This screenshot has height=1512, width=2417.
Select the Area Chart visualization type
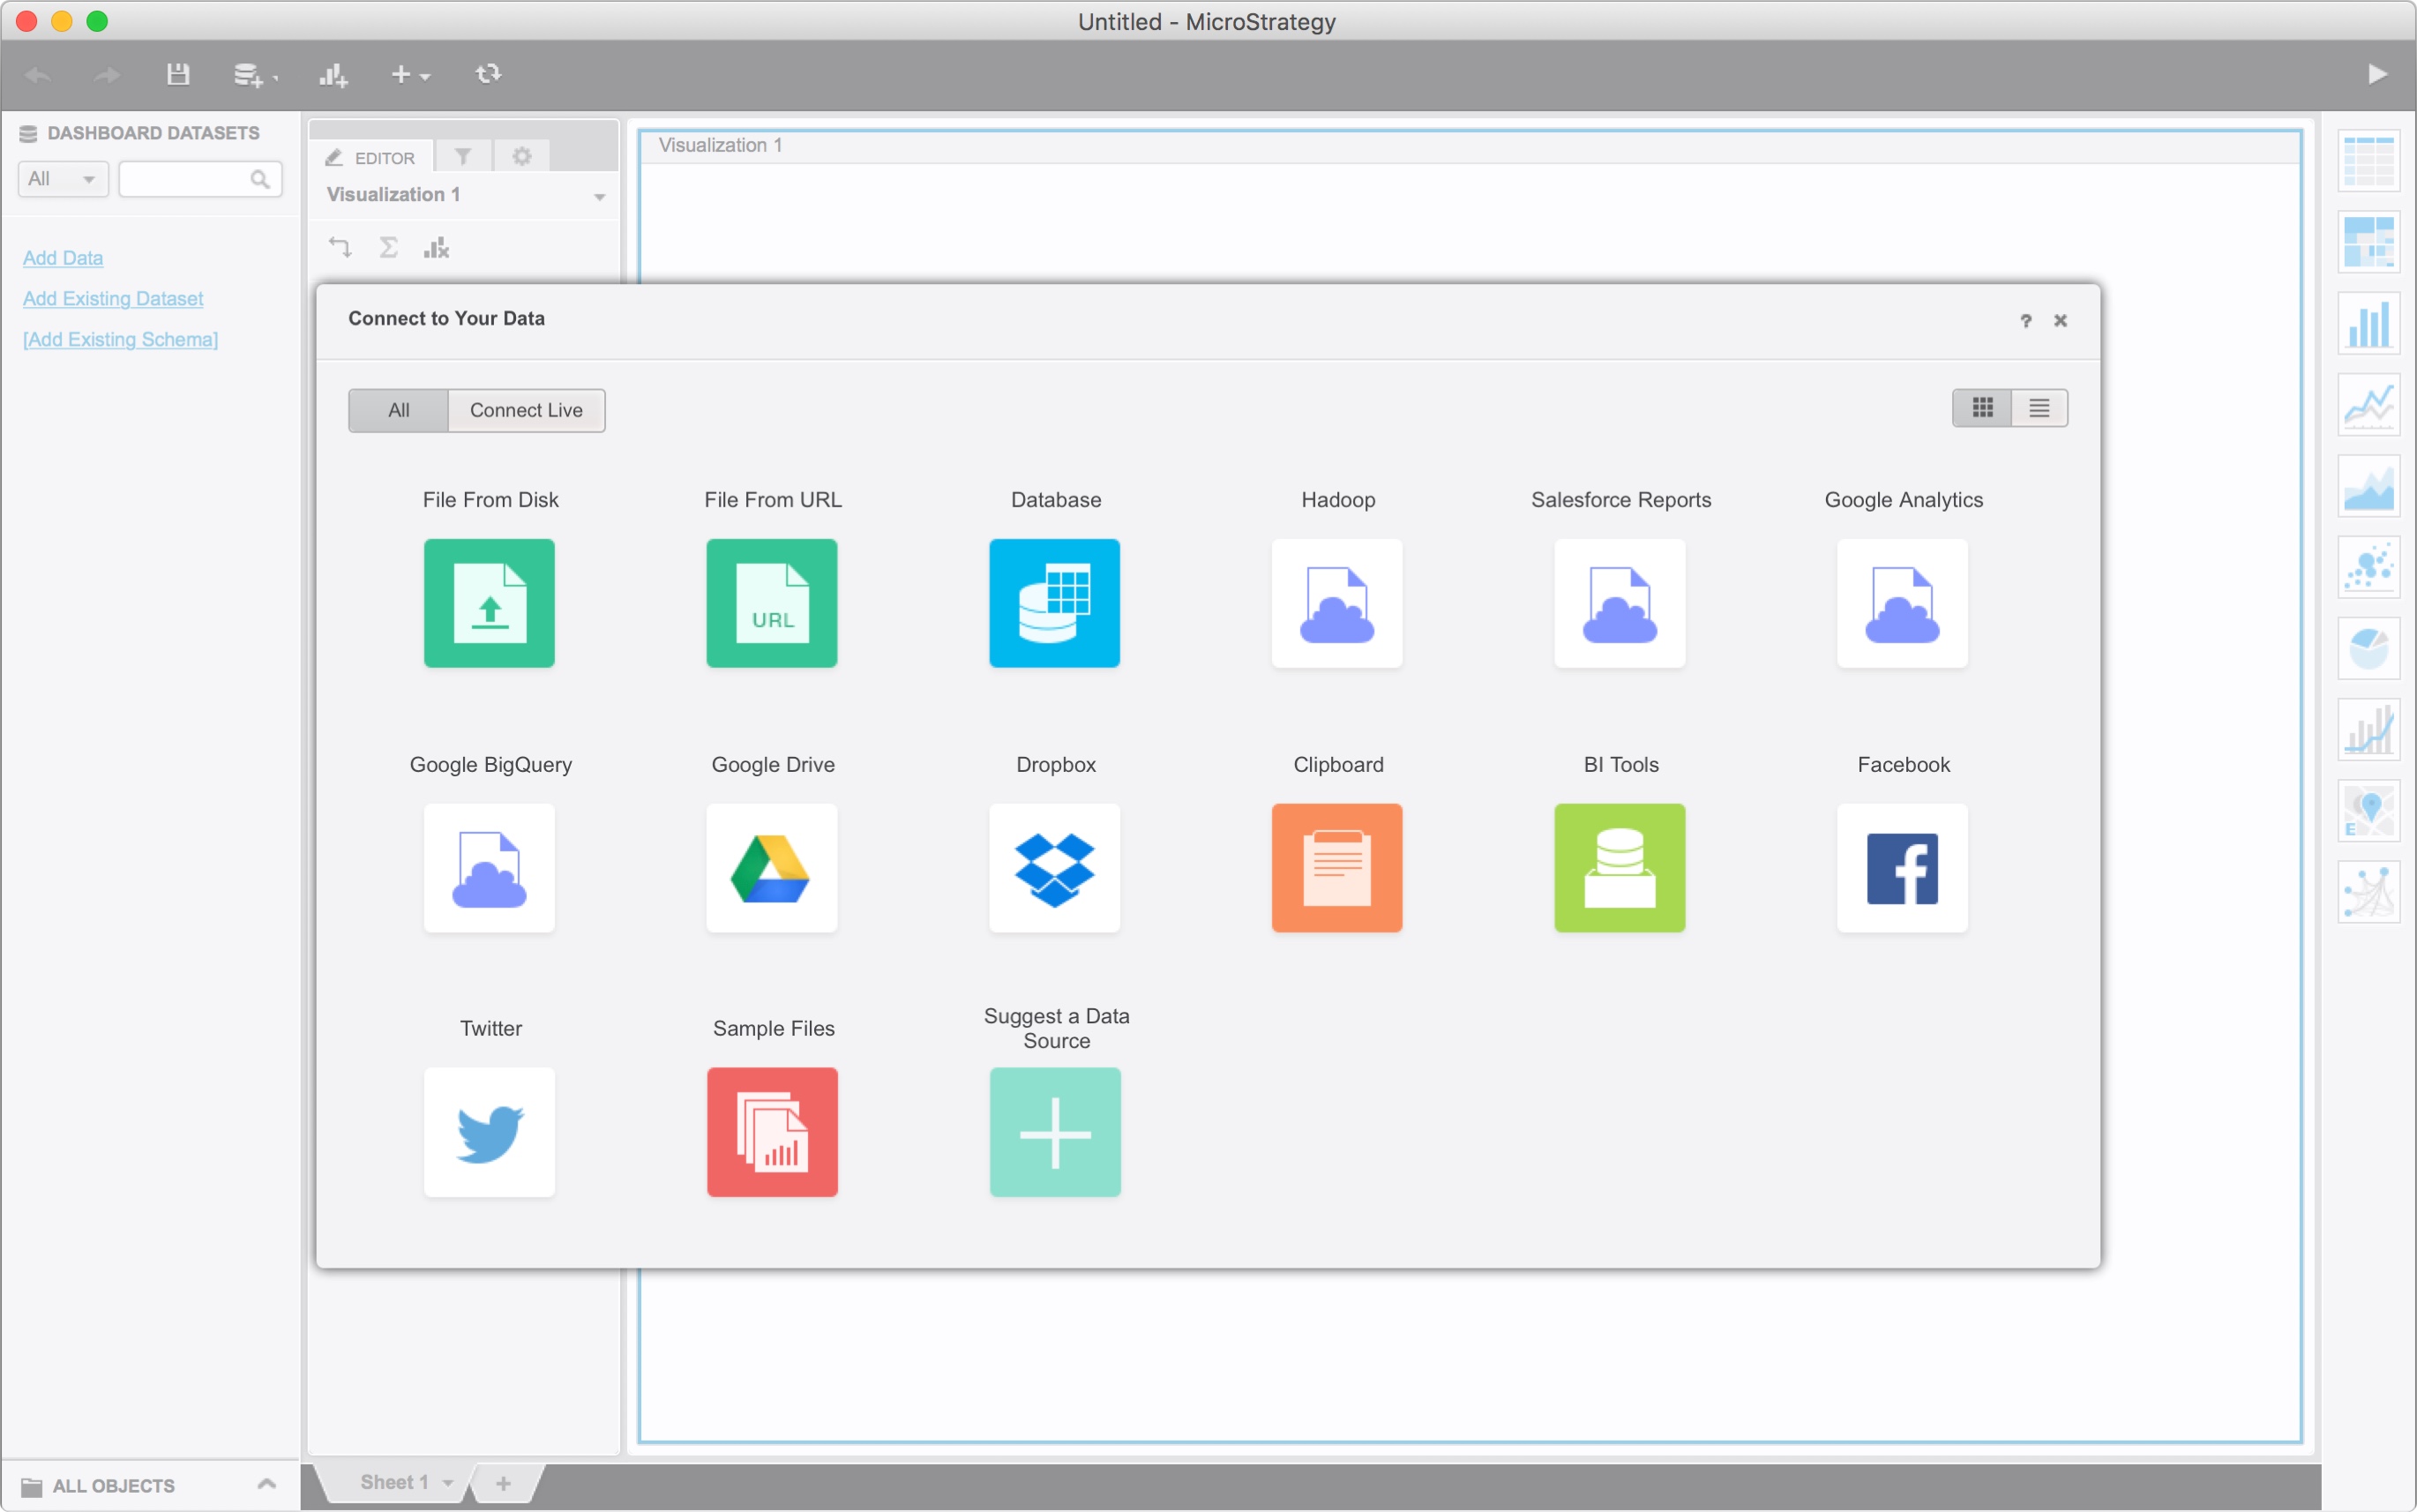click(x=2368, y=486)
